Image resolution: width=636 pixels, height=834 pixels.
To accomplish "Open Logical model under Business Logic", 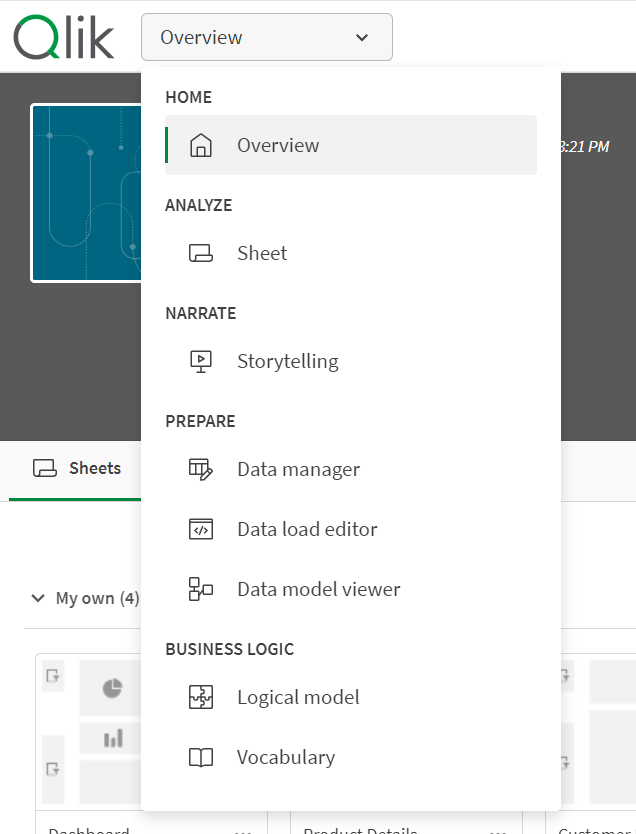I will tap(298, 697).
